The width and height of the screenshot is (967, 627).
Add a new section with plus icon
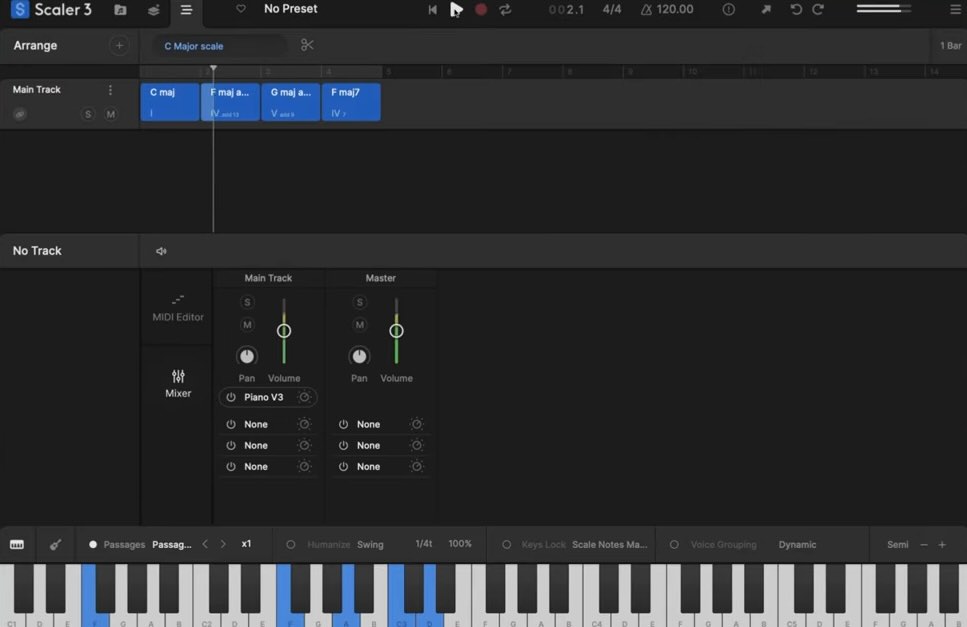(119, 45)
